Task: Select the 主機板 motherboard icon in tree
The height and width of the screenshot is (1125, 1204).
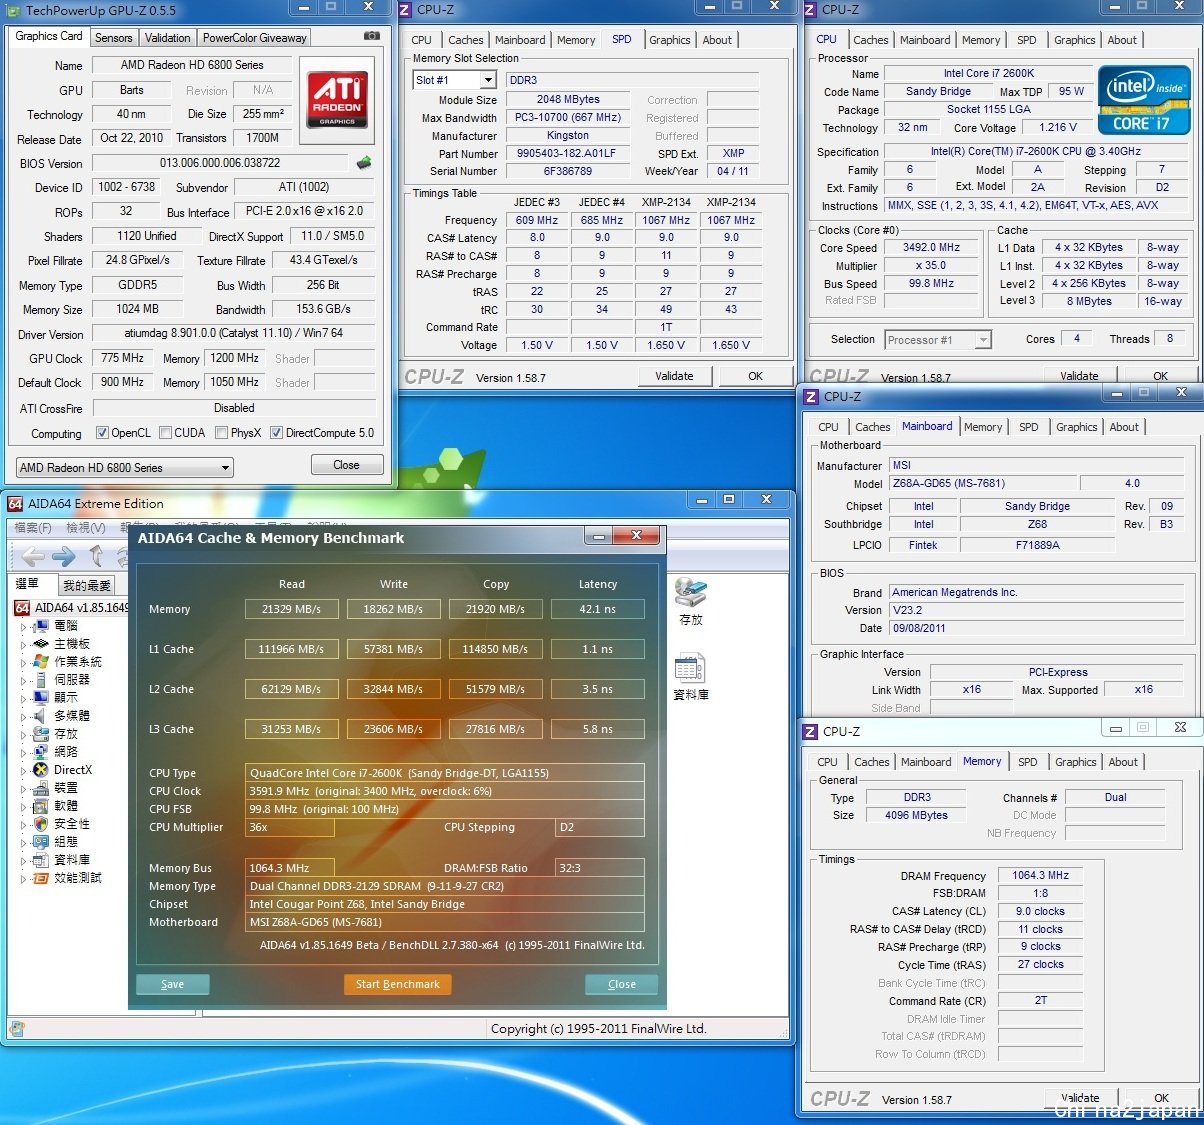Action: point(41,644)
